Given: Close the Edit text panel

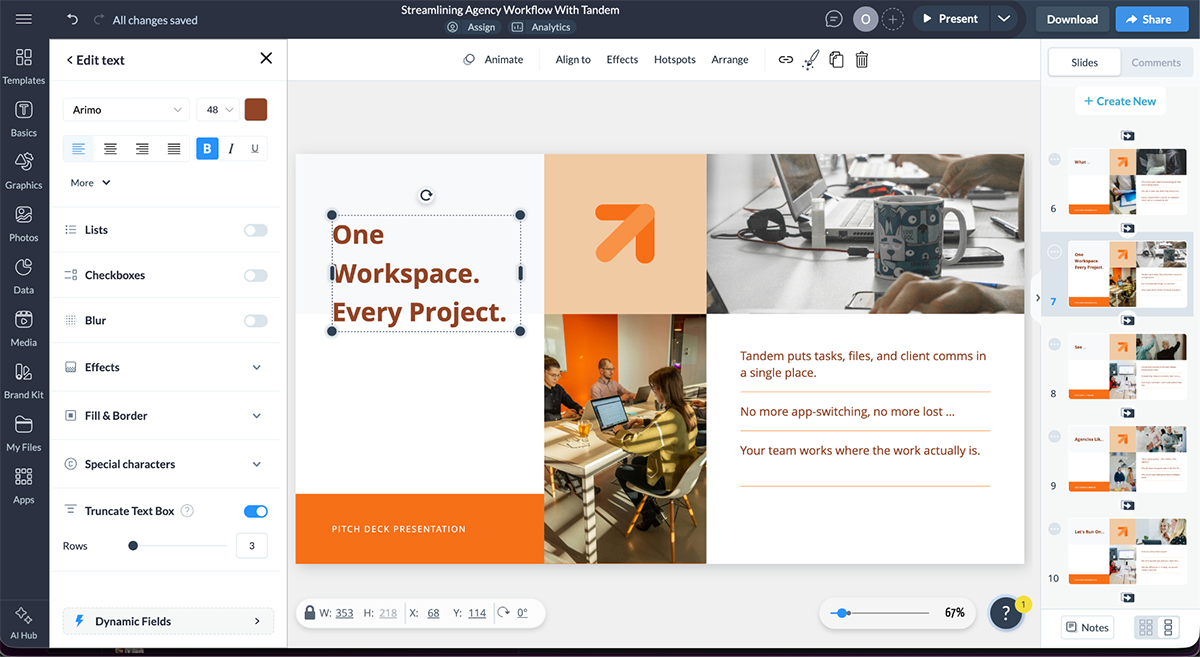Looking at the screenshot, I should pyautogui.click(x=266, y=58).
